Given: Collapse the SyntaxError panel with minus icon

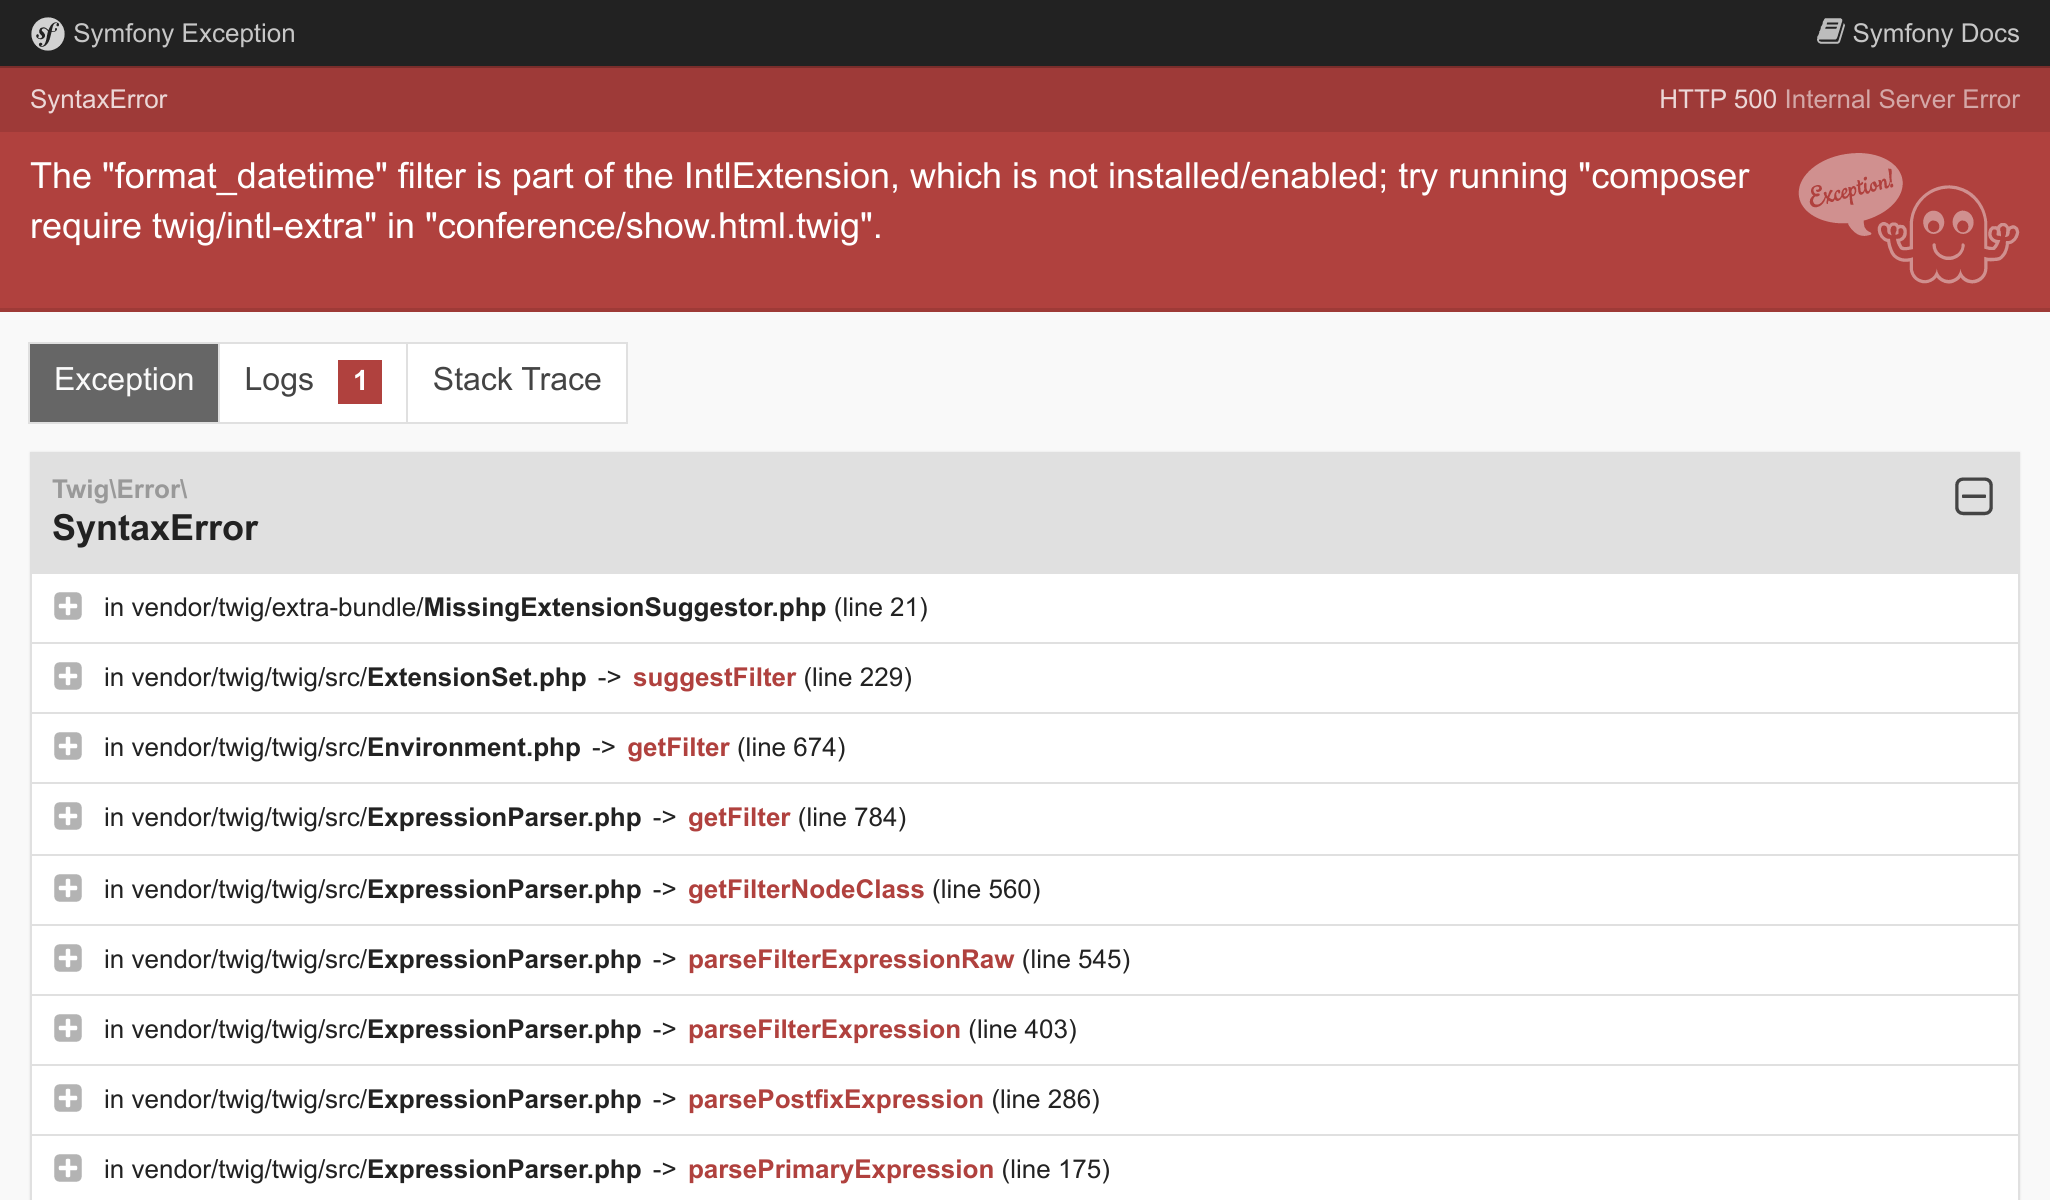Looking at the screenshot, I should pyautogui.click(x=1974, y=497).
